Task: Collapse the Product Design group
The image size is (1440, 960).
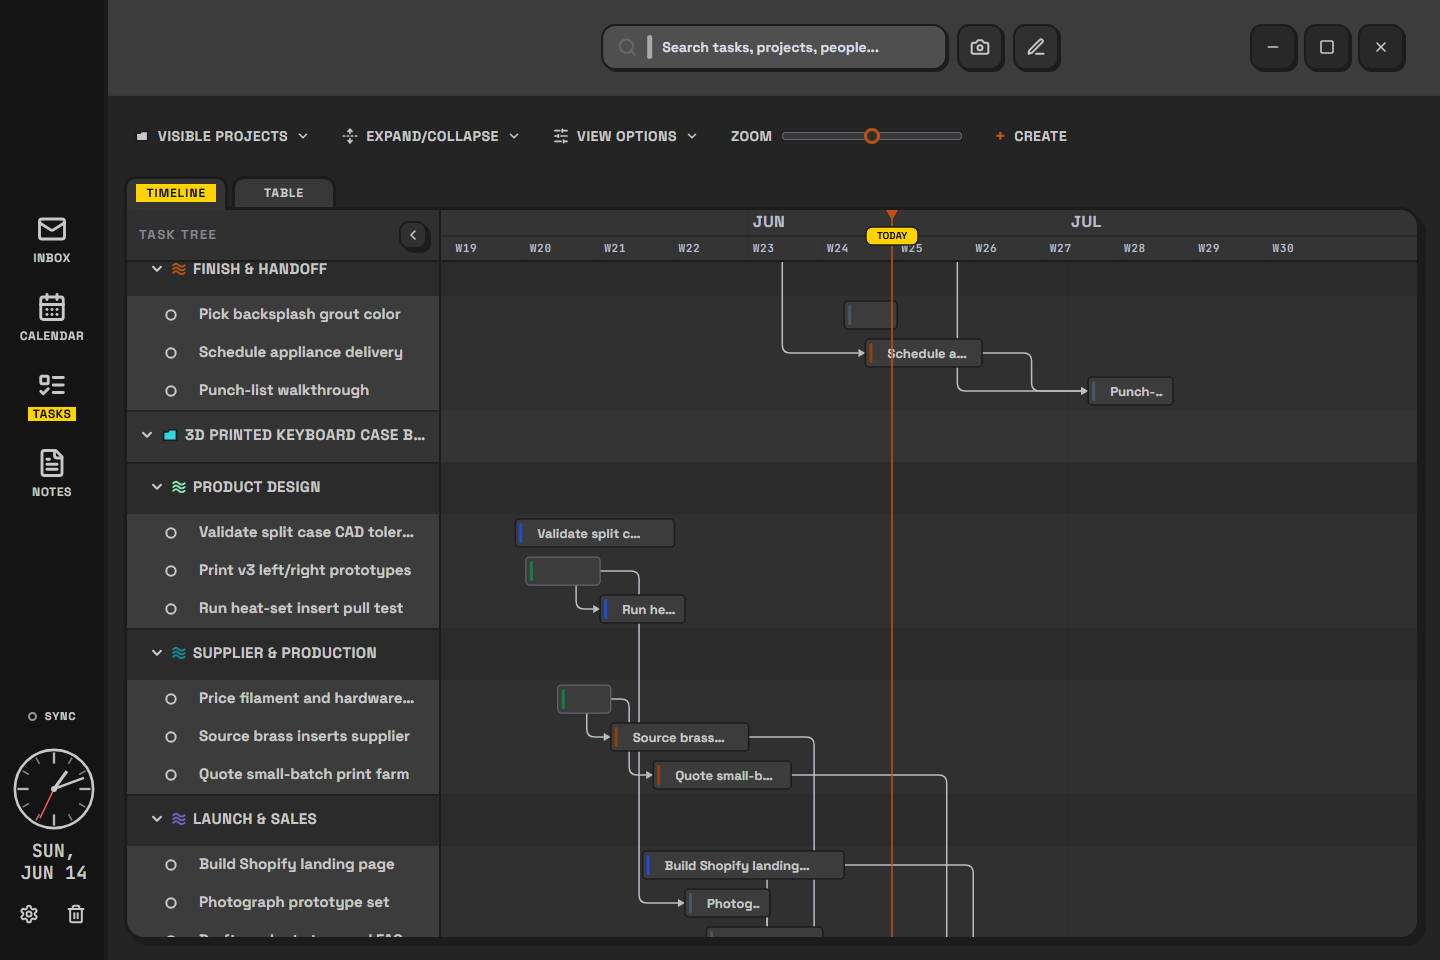Action: tap(157, 487)
